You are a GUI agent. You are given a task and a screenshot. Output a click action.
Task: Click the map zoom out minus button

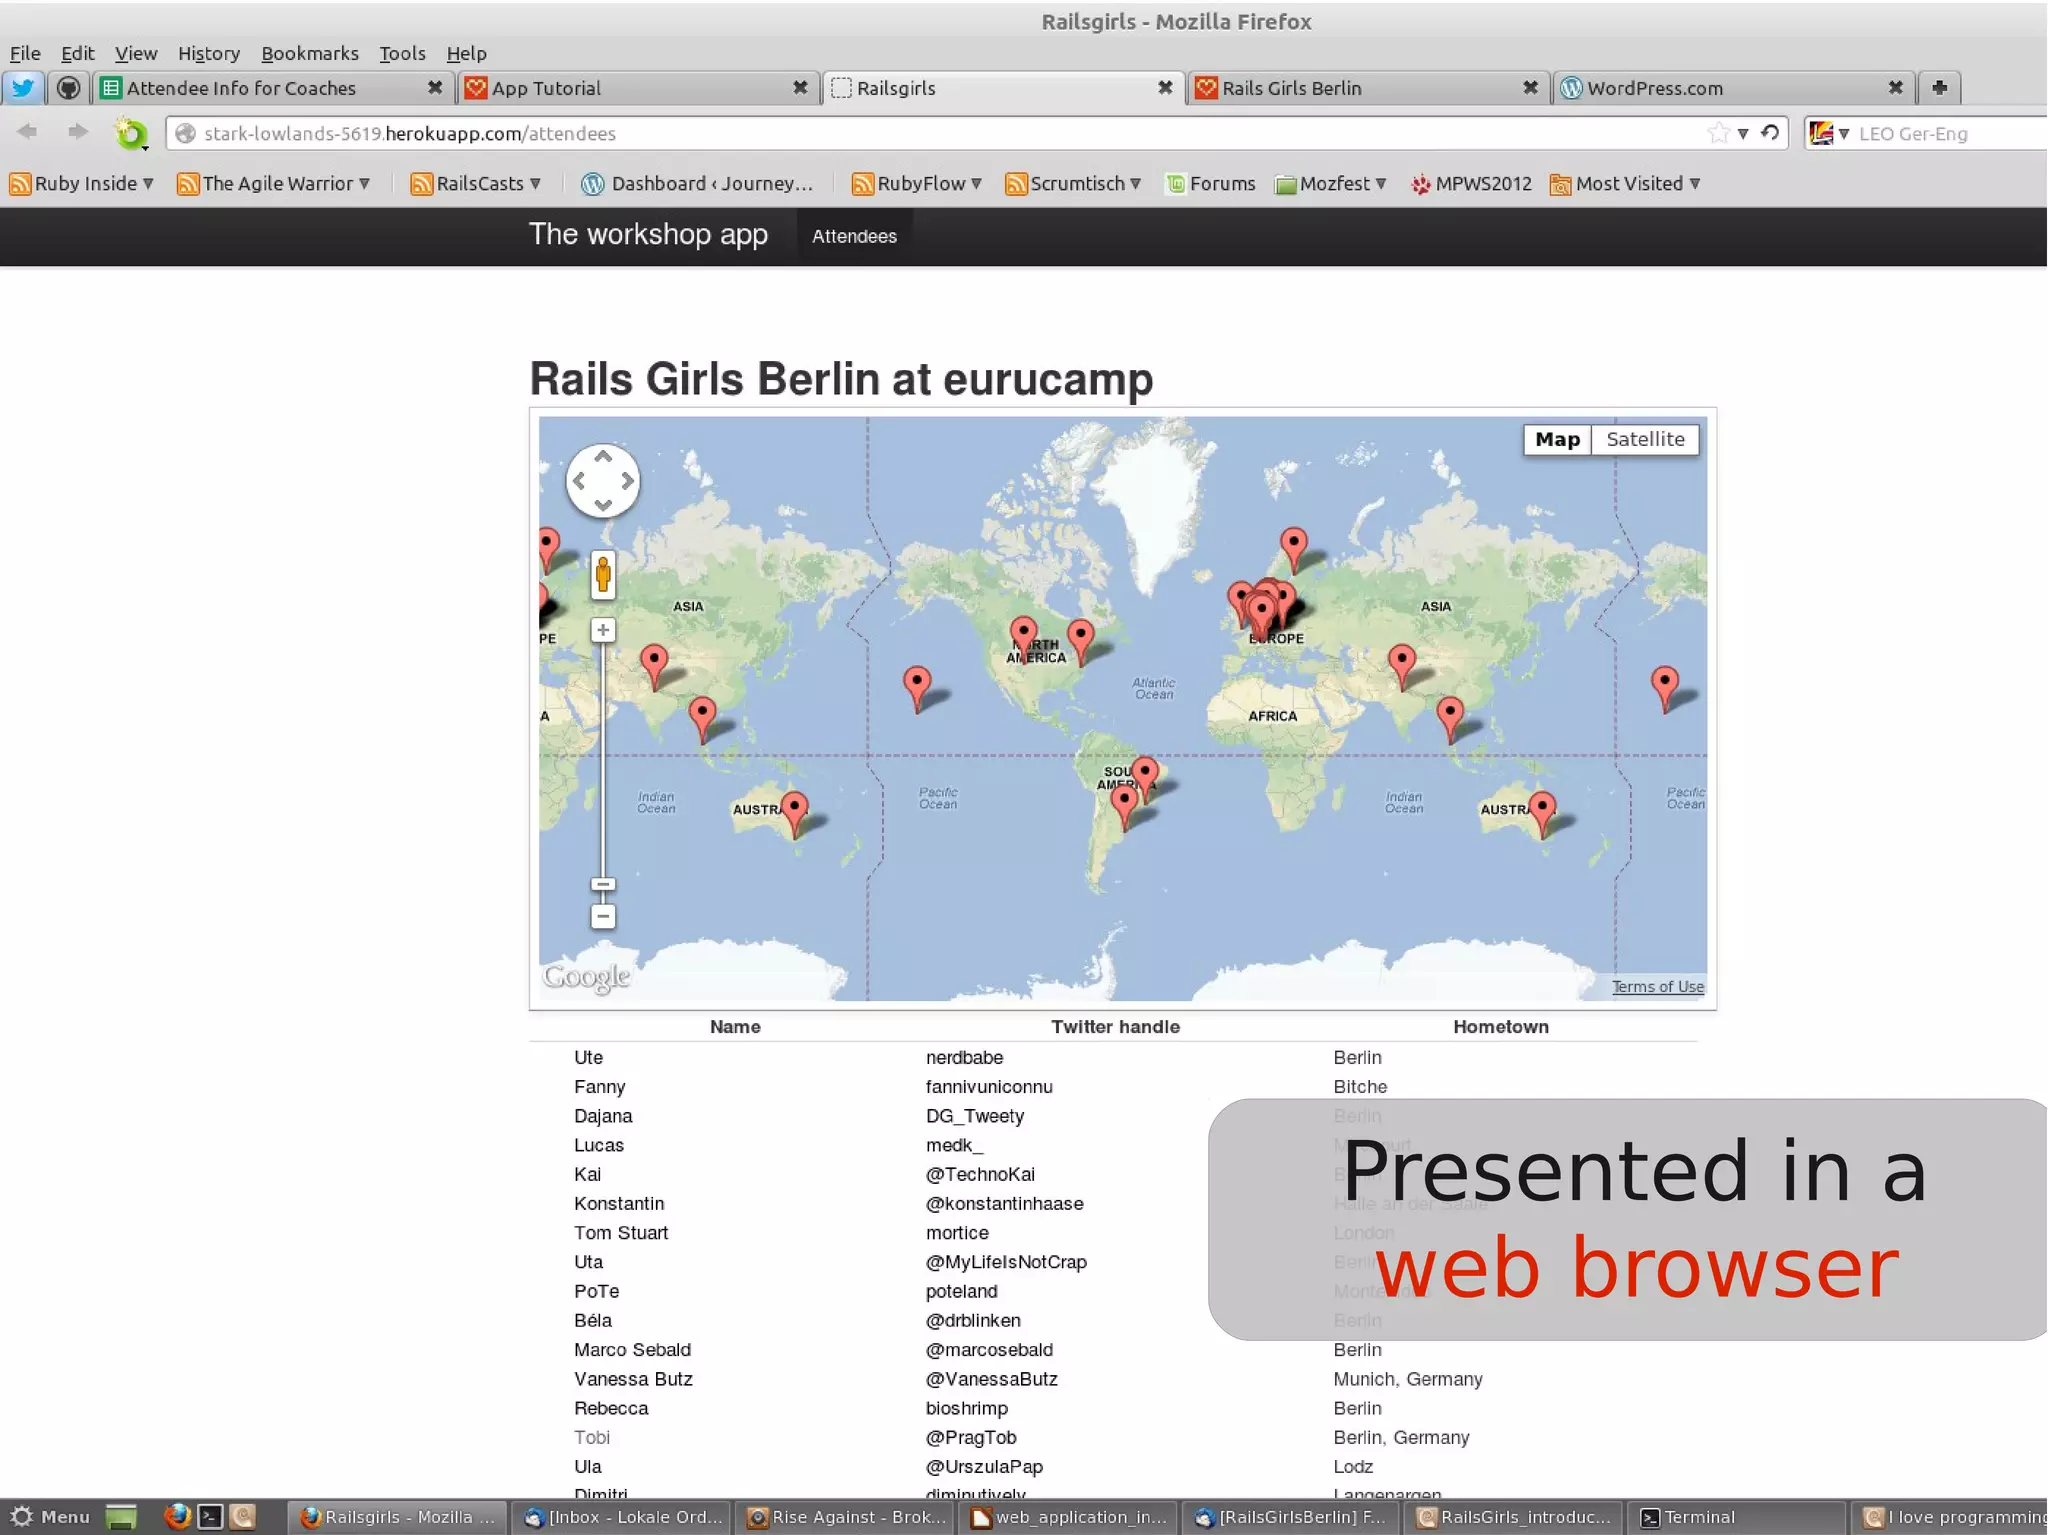click(602, 916)
